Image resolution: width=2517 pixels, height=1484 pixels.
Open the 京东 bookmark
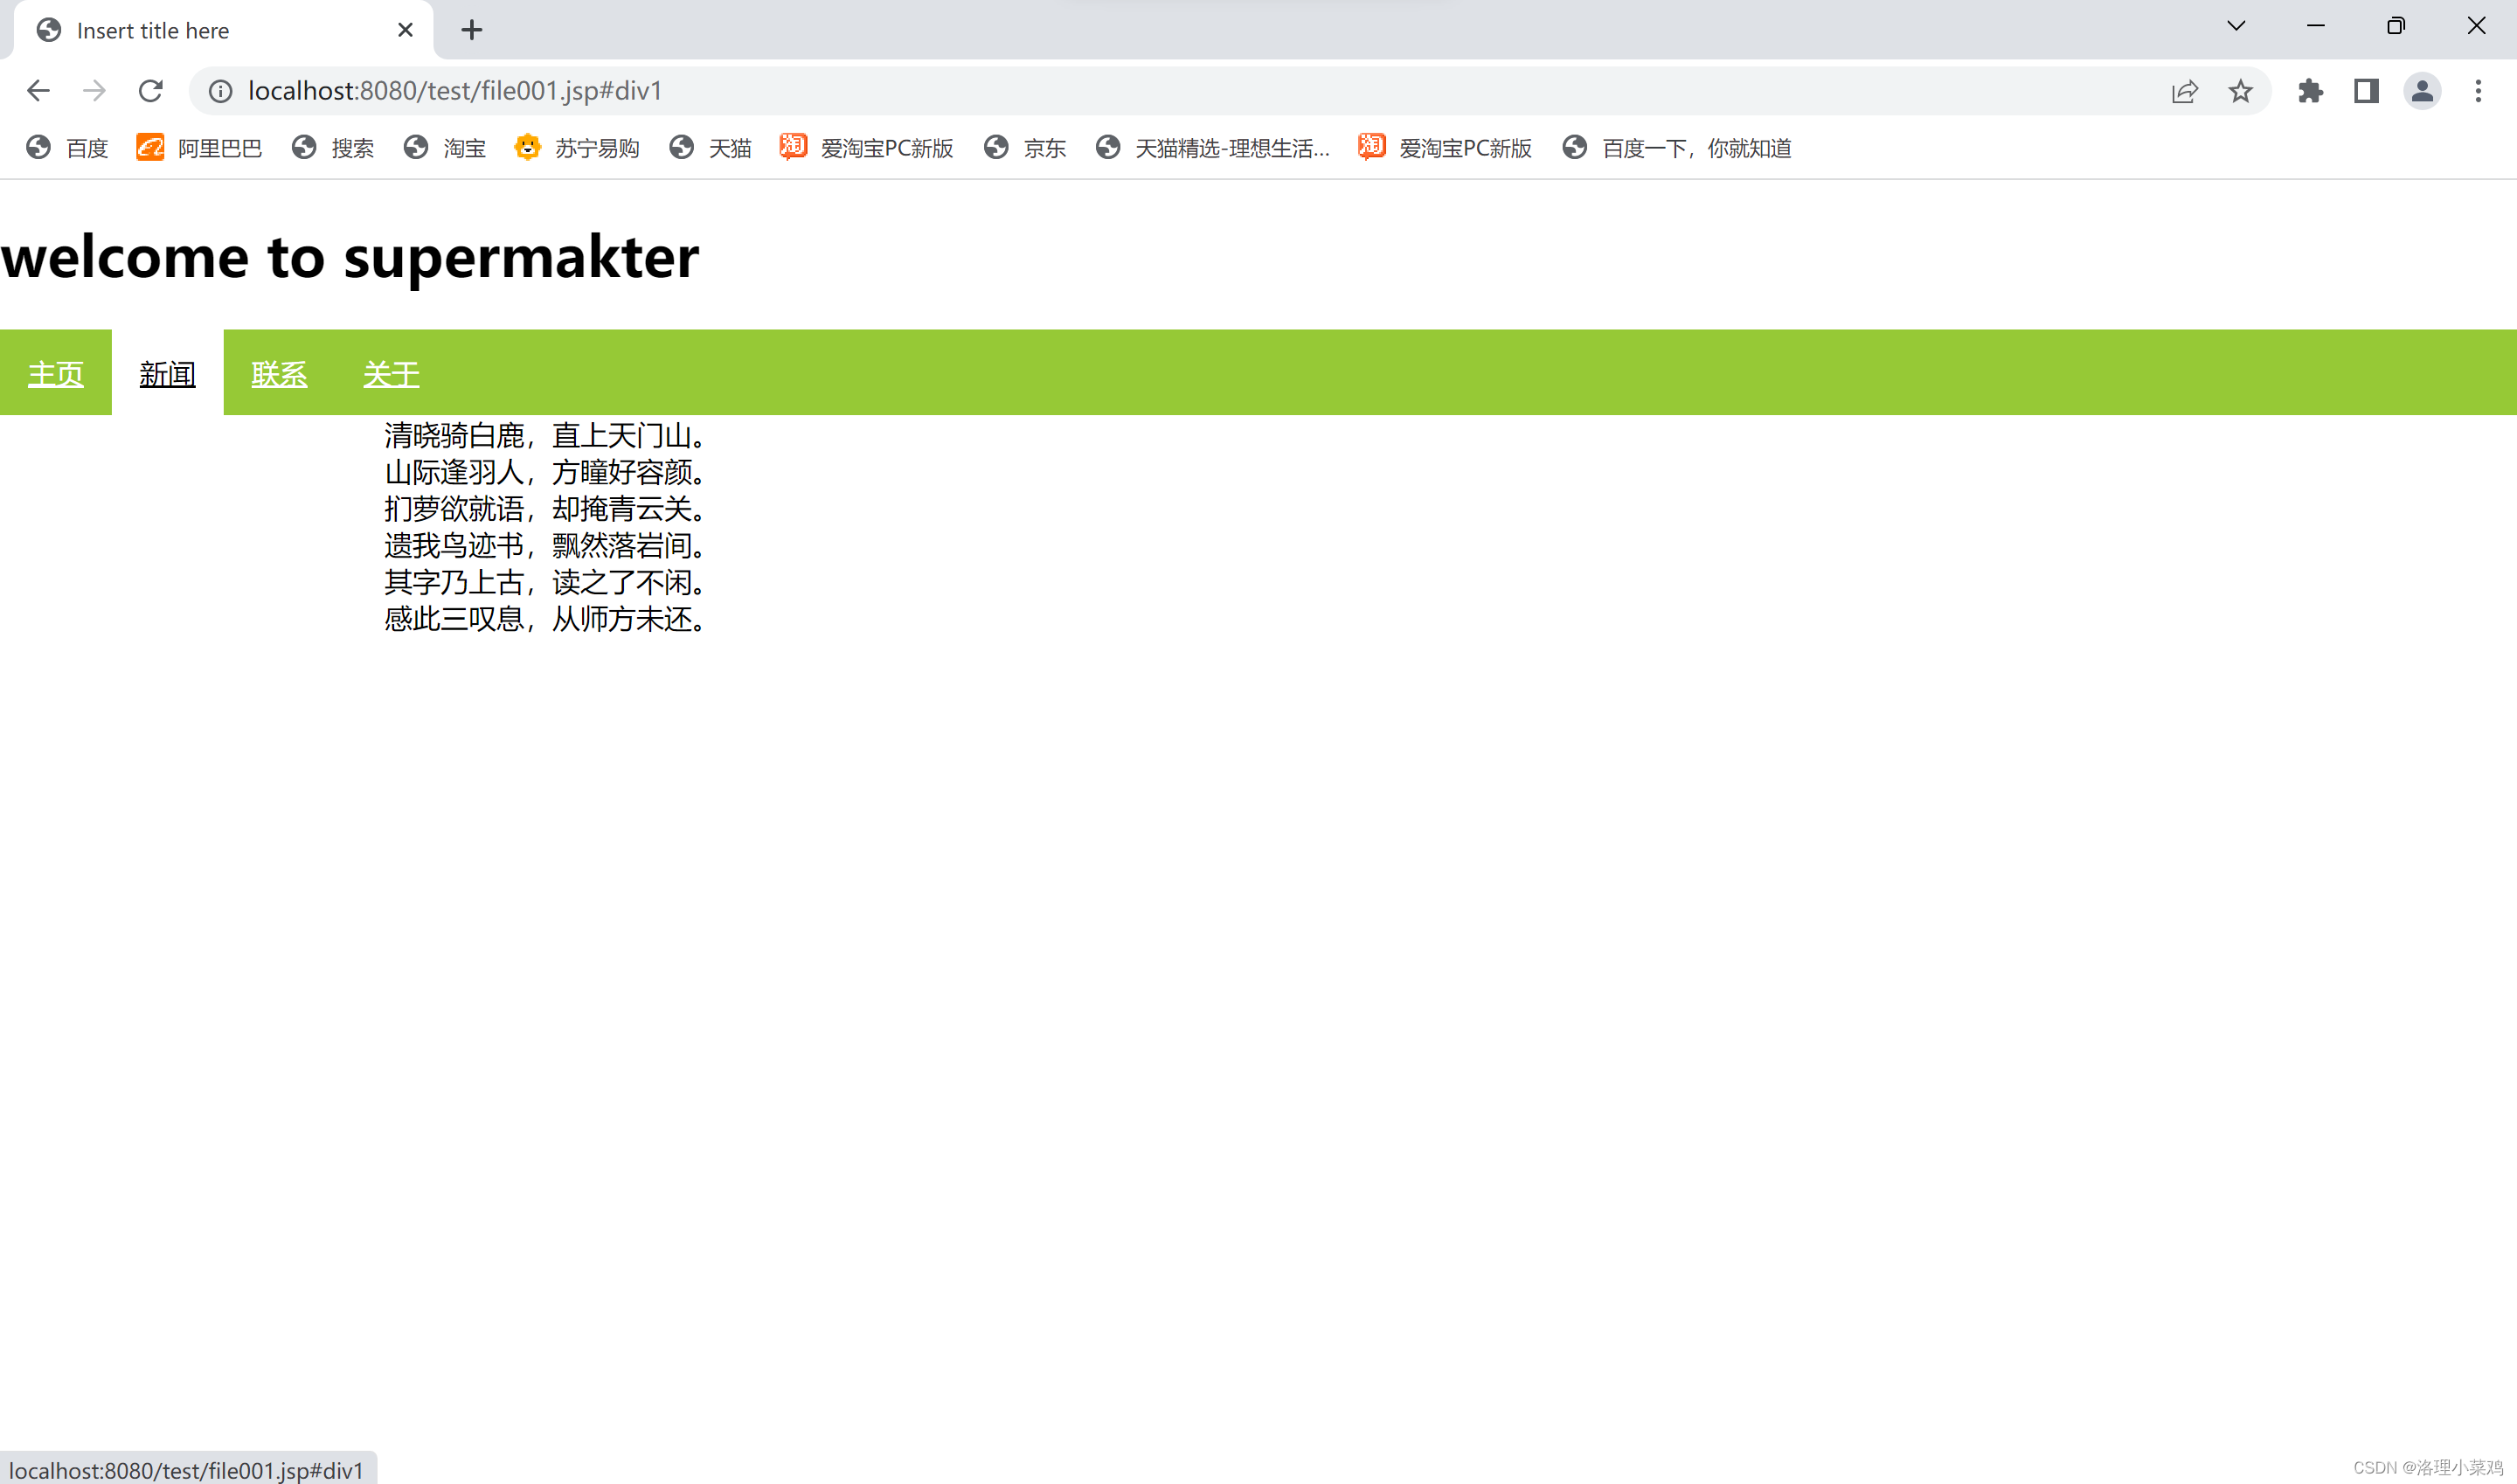click(1025, 148)
